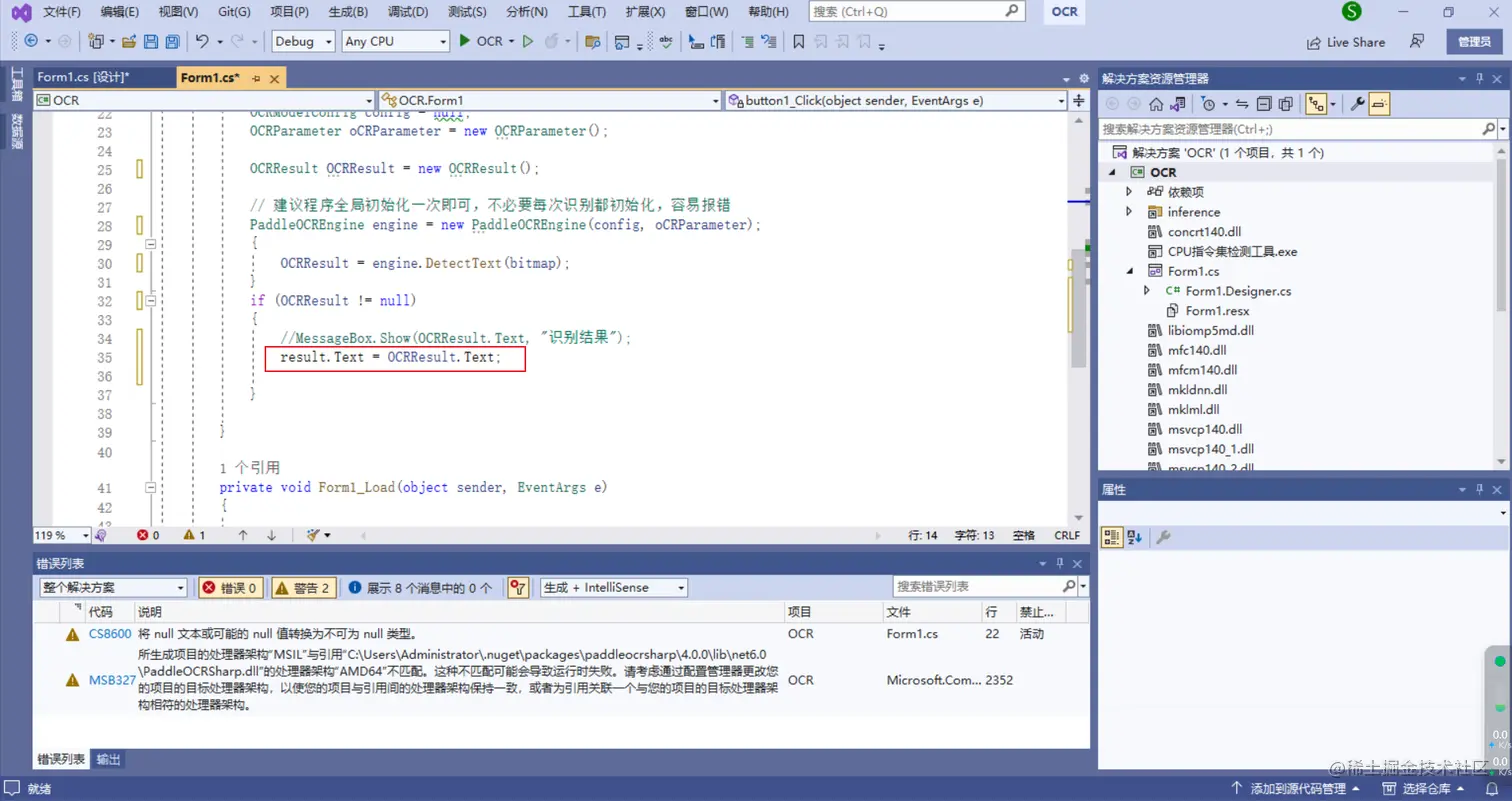Click the Live Share icon
Screen dimensions: 1512x801
(x=1314, y=42)
